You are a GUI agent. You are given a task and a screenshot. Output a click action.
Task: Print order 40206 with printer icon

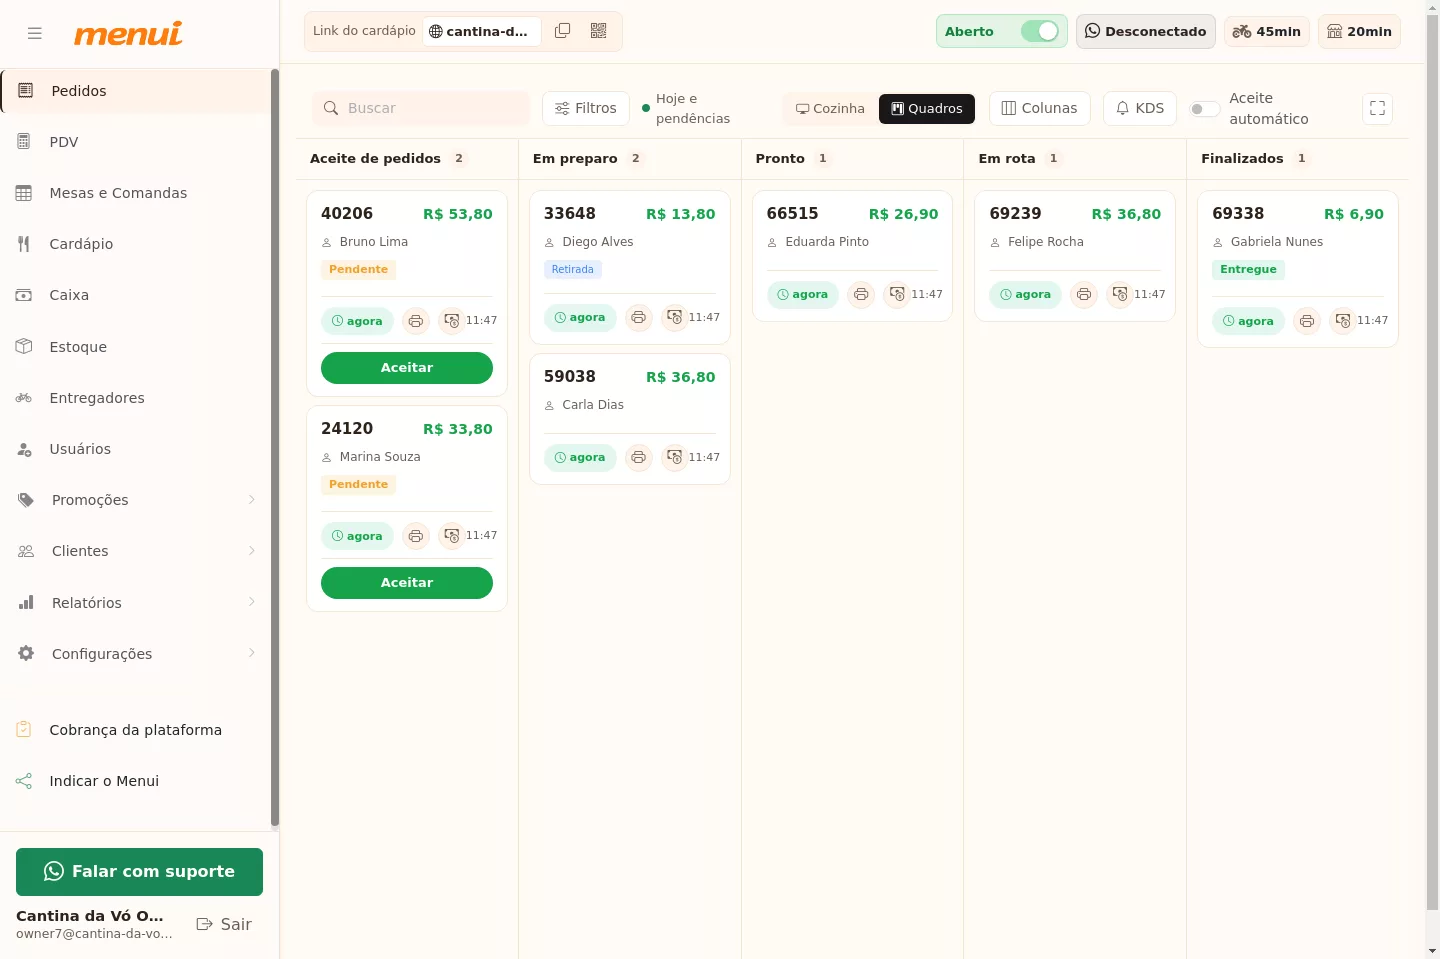coord(416,321)
